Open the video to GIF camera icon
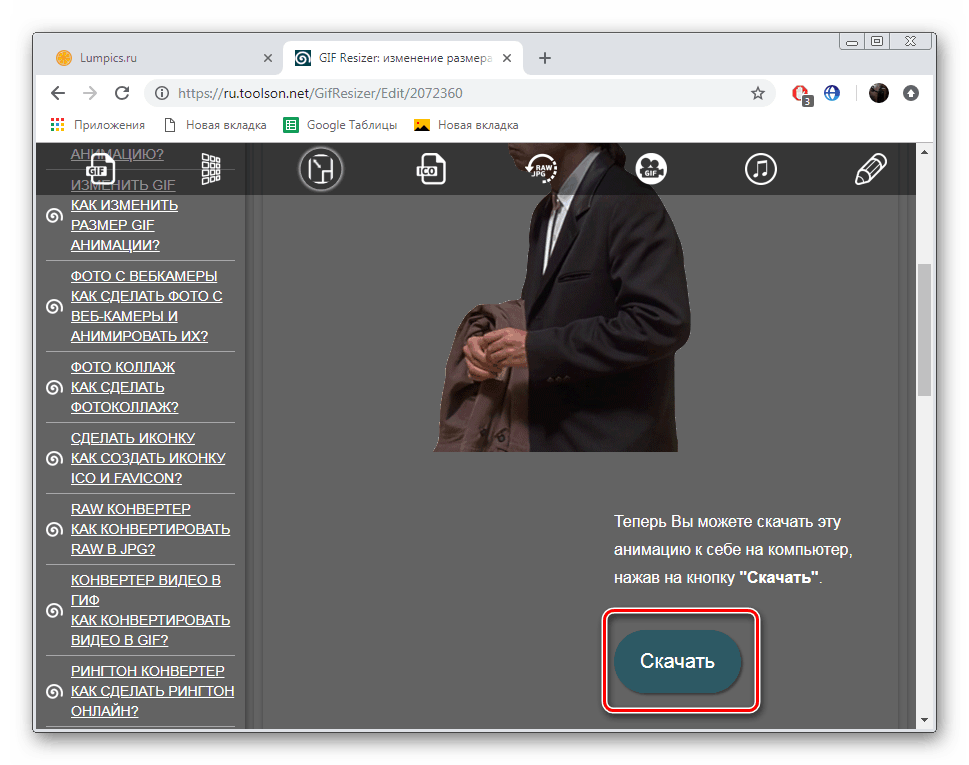This screenshot has width=969, height=765. [x=651, y=169]
